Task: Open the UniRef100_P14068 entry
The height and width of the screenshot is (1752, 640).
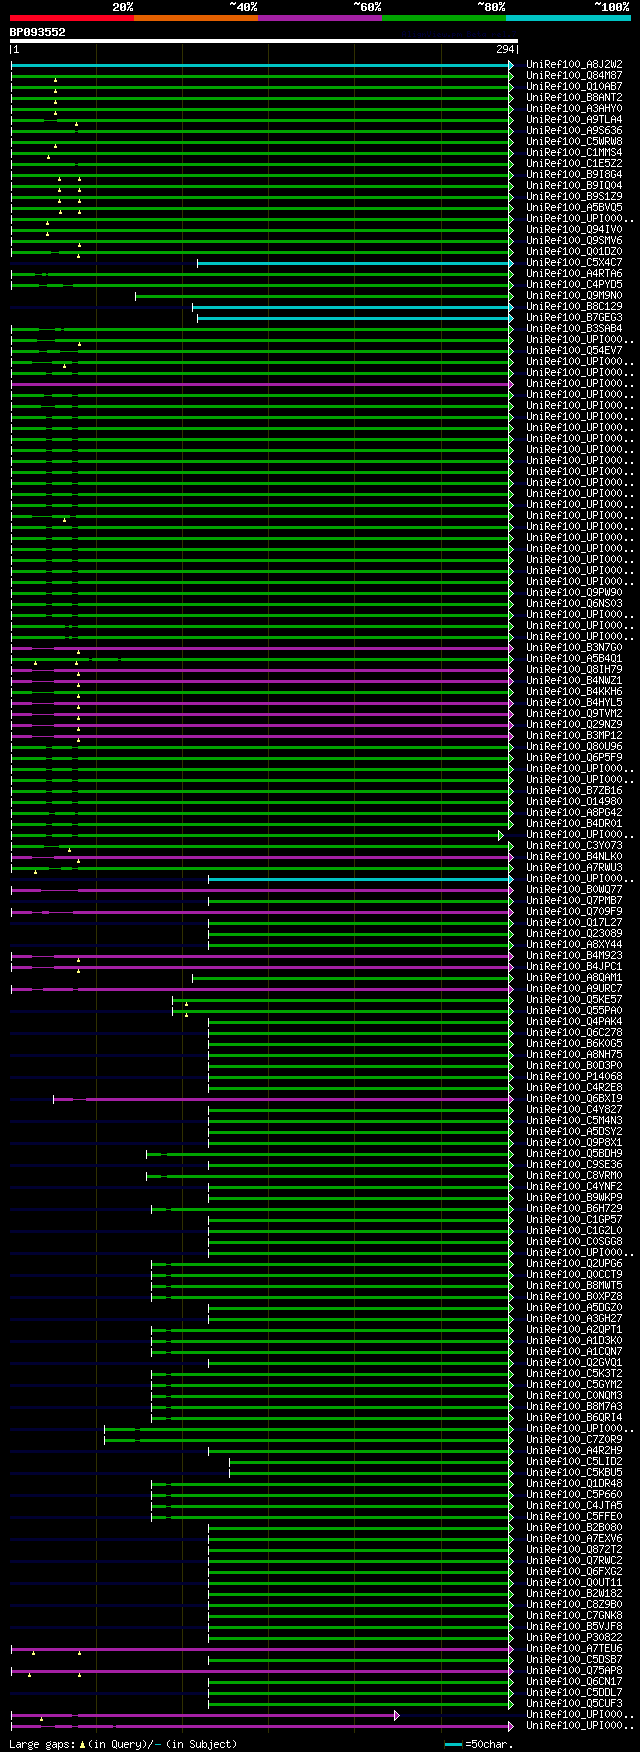Action: (x=573, y=1077)
